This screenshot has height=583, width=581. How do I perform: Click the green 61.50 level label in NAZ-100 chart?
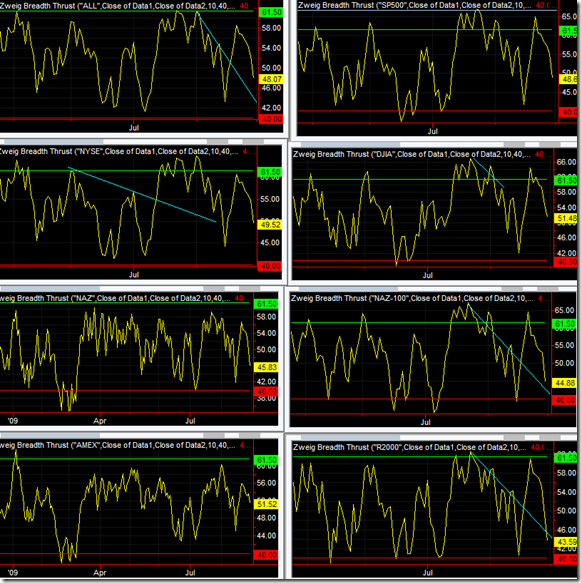565,324
